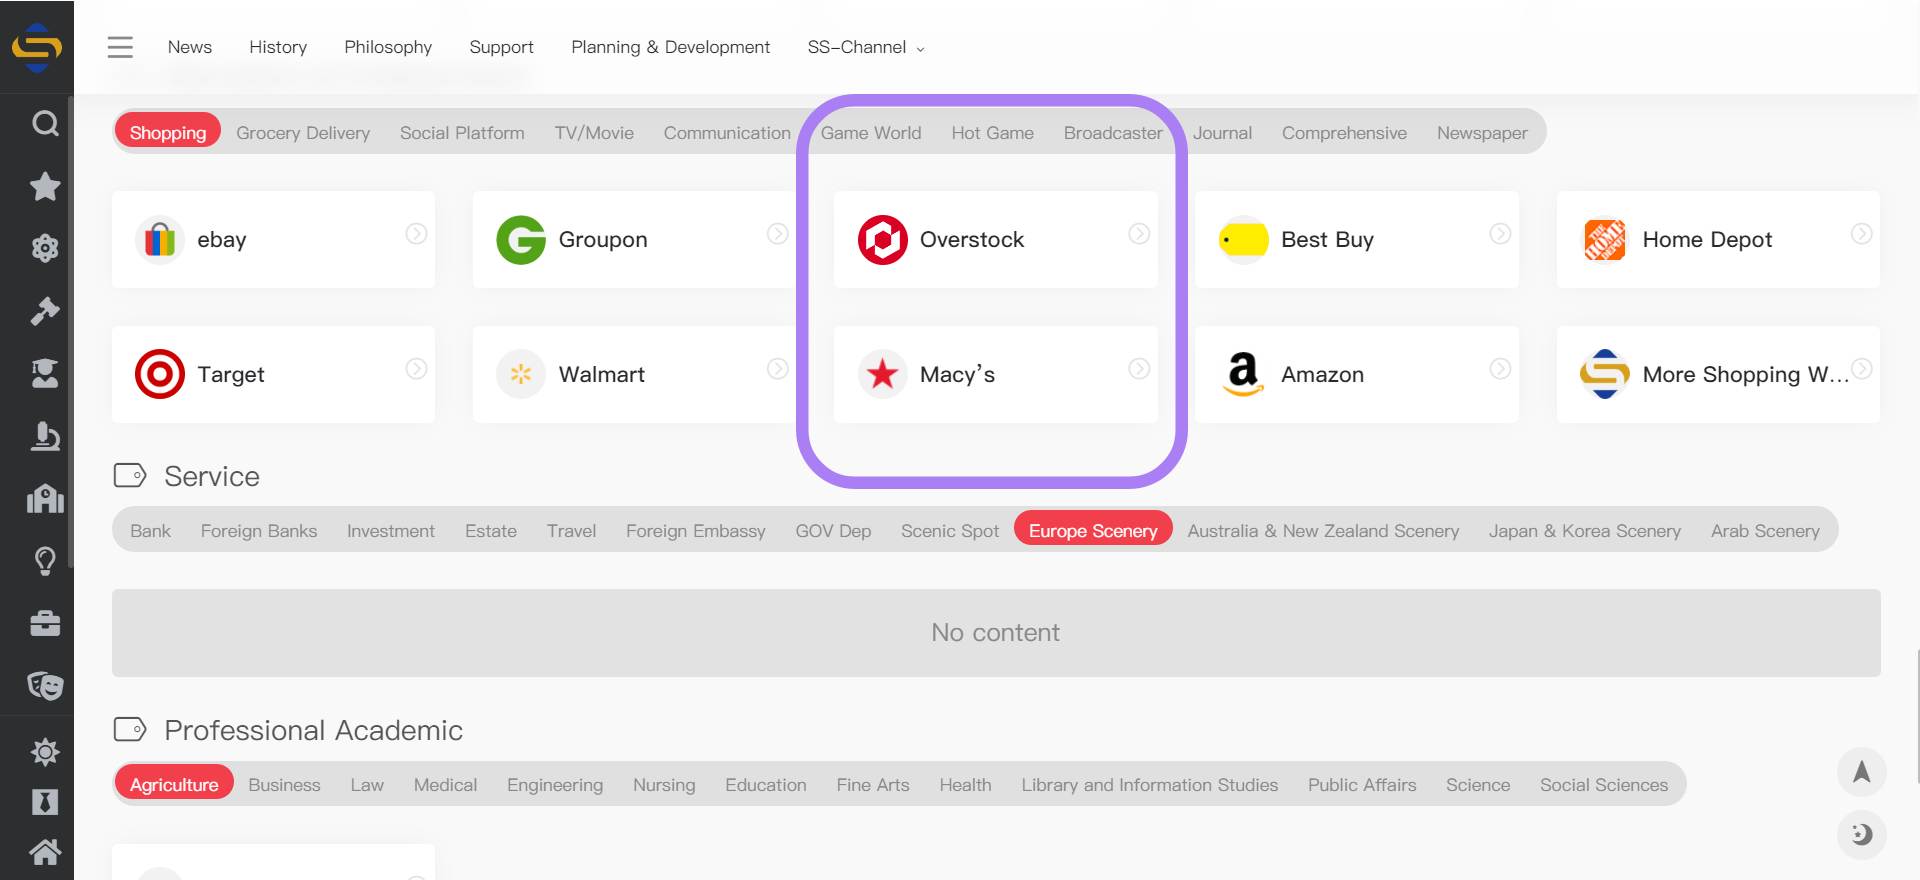Open the Home Depot card
This screenshot has height=880, width=1920.
pyautogui.click(x=1718, y=239)
